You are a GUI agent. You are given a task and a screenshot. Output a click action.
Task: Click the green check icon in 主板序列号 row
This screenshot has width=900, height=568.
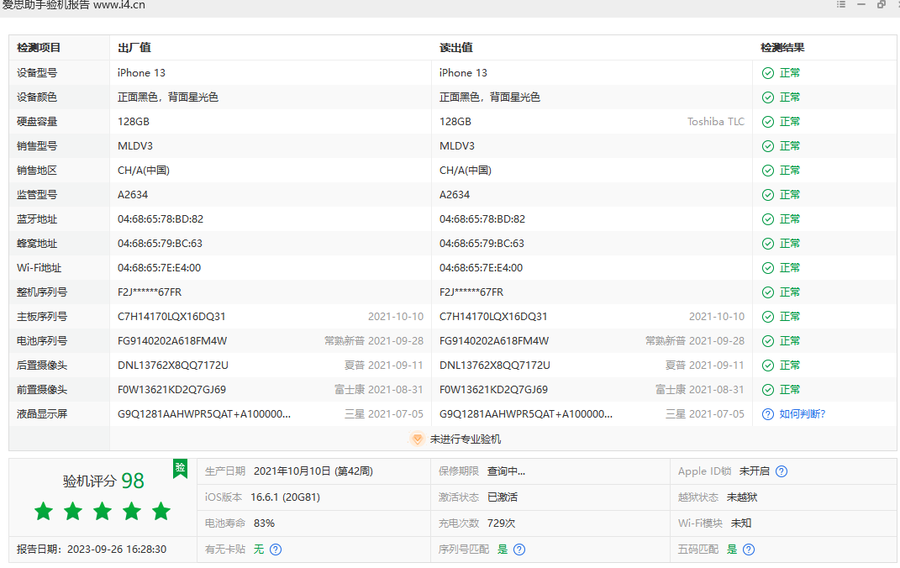click(767, 317)
